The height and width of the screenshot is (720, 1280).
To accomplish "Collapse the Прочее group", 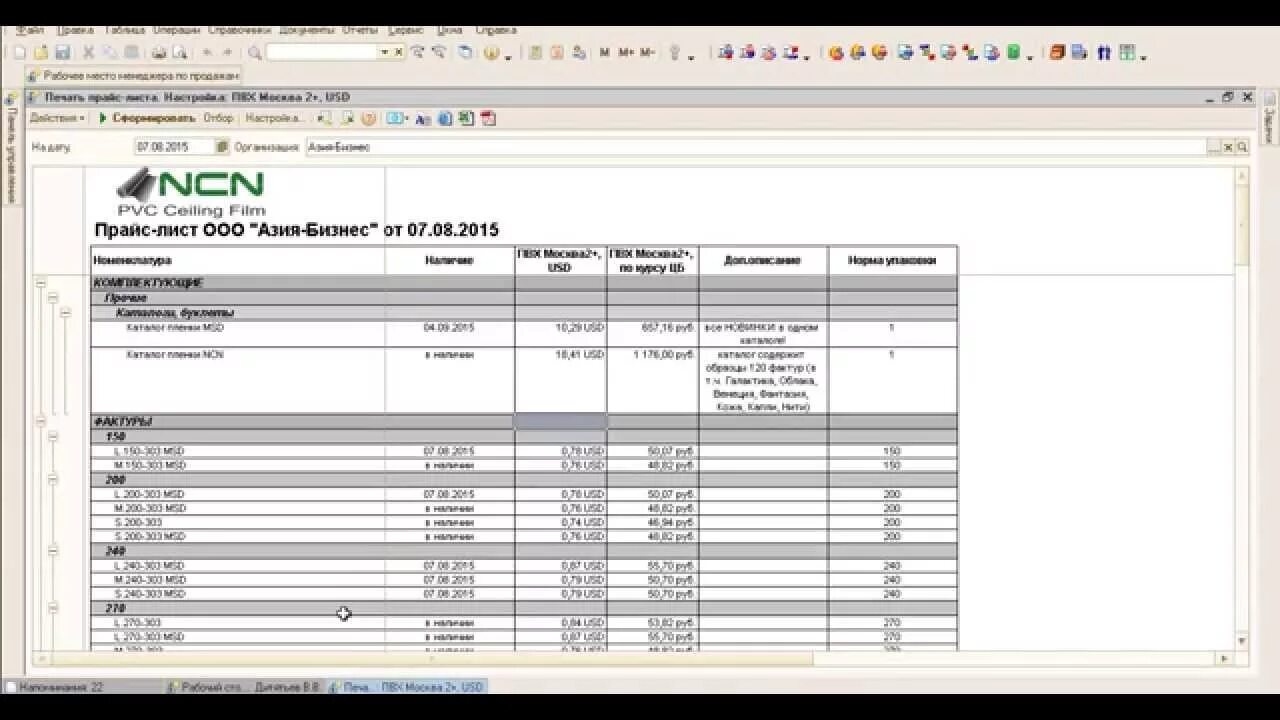I will (x=53, y=298).
